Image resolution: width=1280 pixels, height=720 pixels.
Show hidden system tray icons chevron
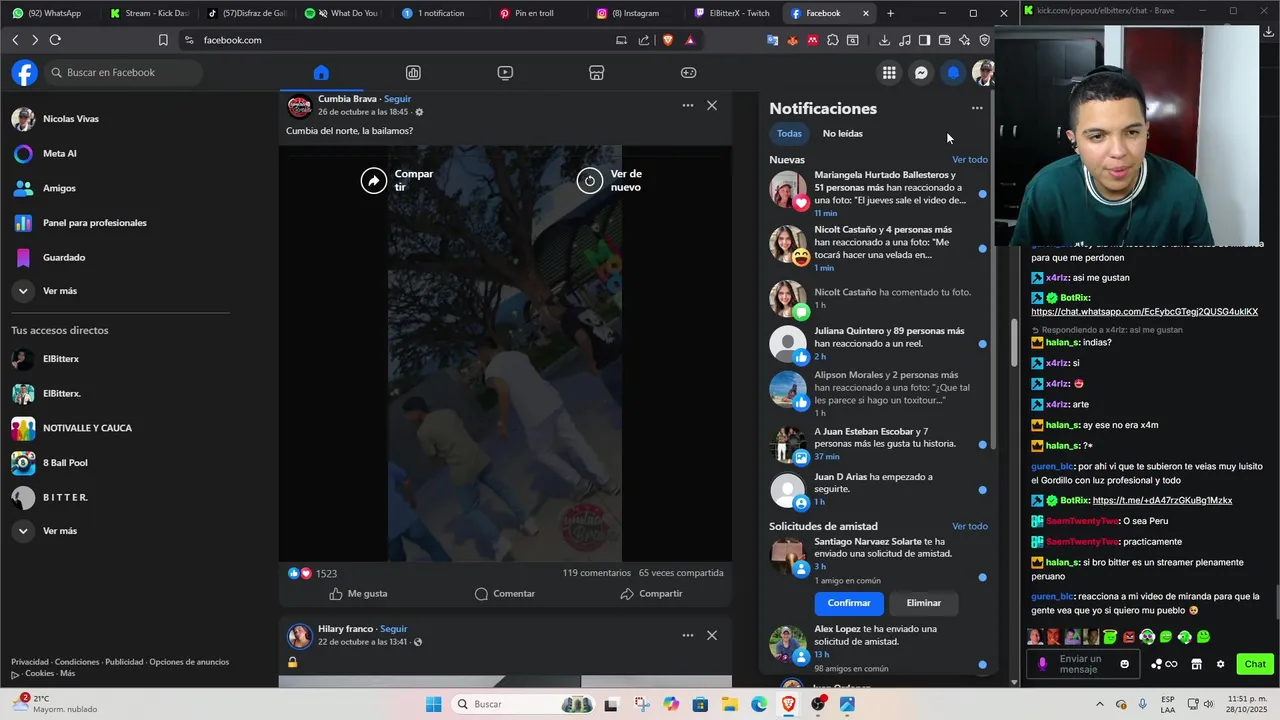pos(1100,704)
